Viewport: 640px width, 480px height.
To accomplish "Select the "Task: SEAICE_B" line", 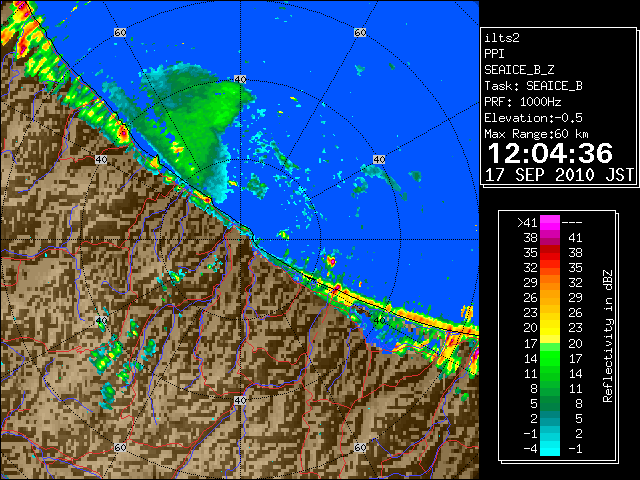I will (x=533, y=86).
